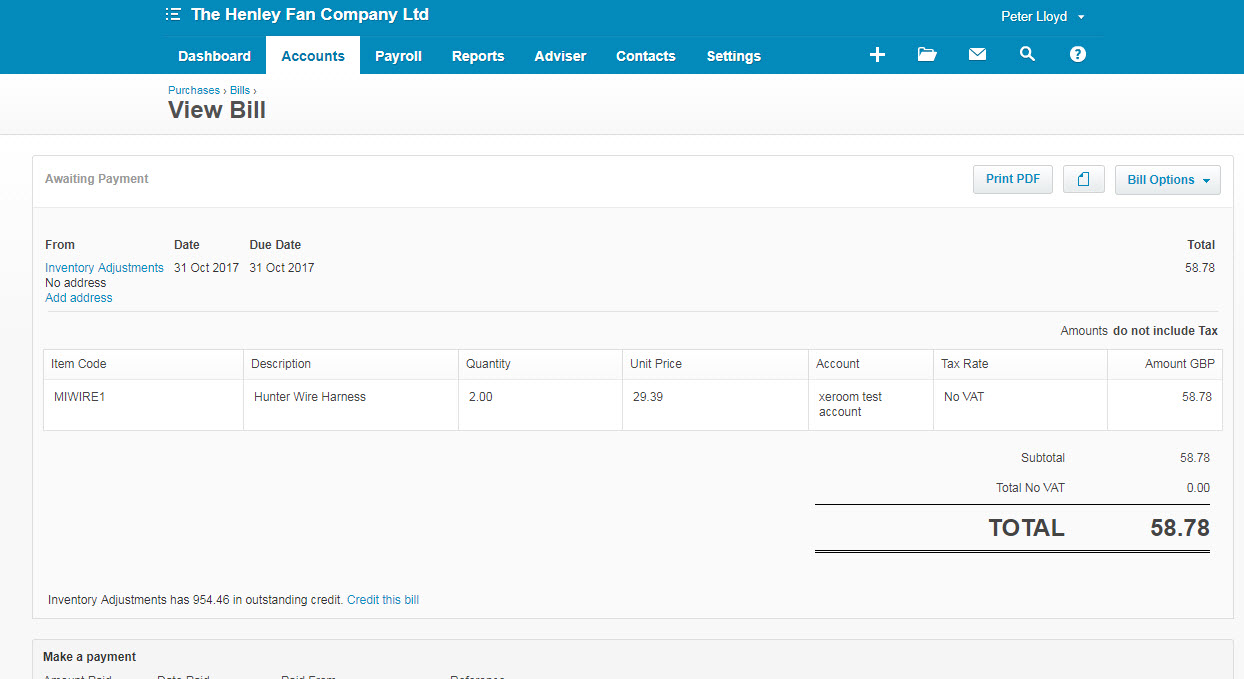Go to the Dashboard tab
The height and width of the screenshot is (679, 1244).
[x=214, y=56]
